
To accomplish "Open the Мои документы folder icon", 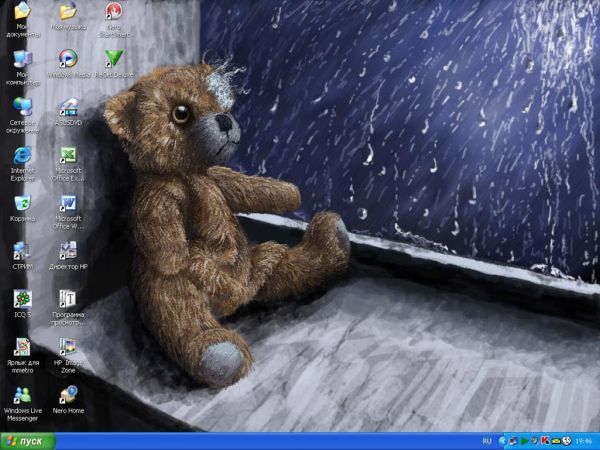I will pyautogui.click(x=22, y=12).
